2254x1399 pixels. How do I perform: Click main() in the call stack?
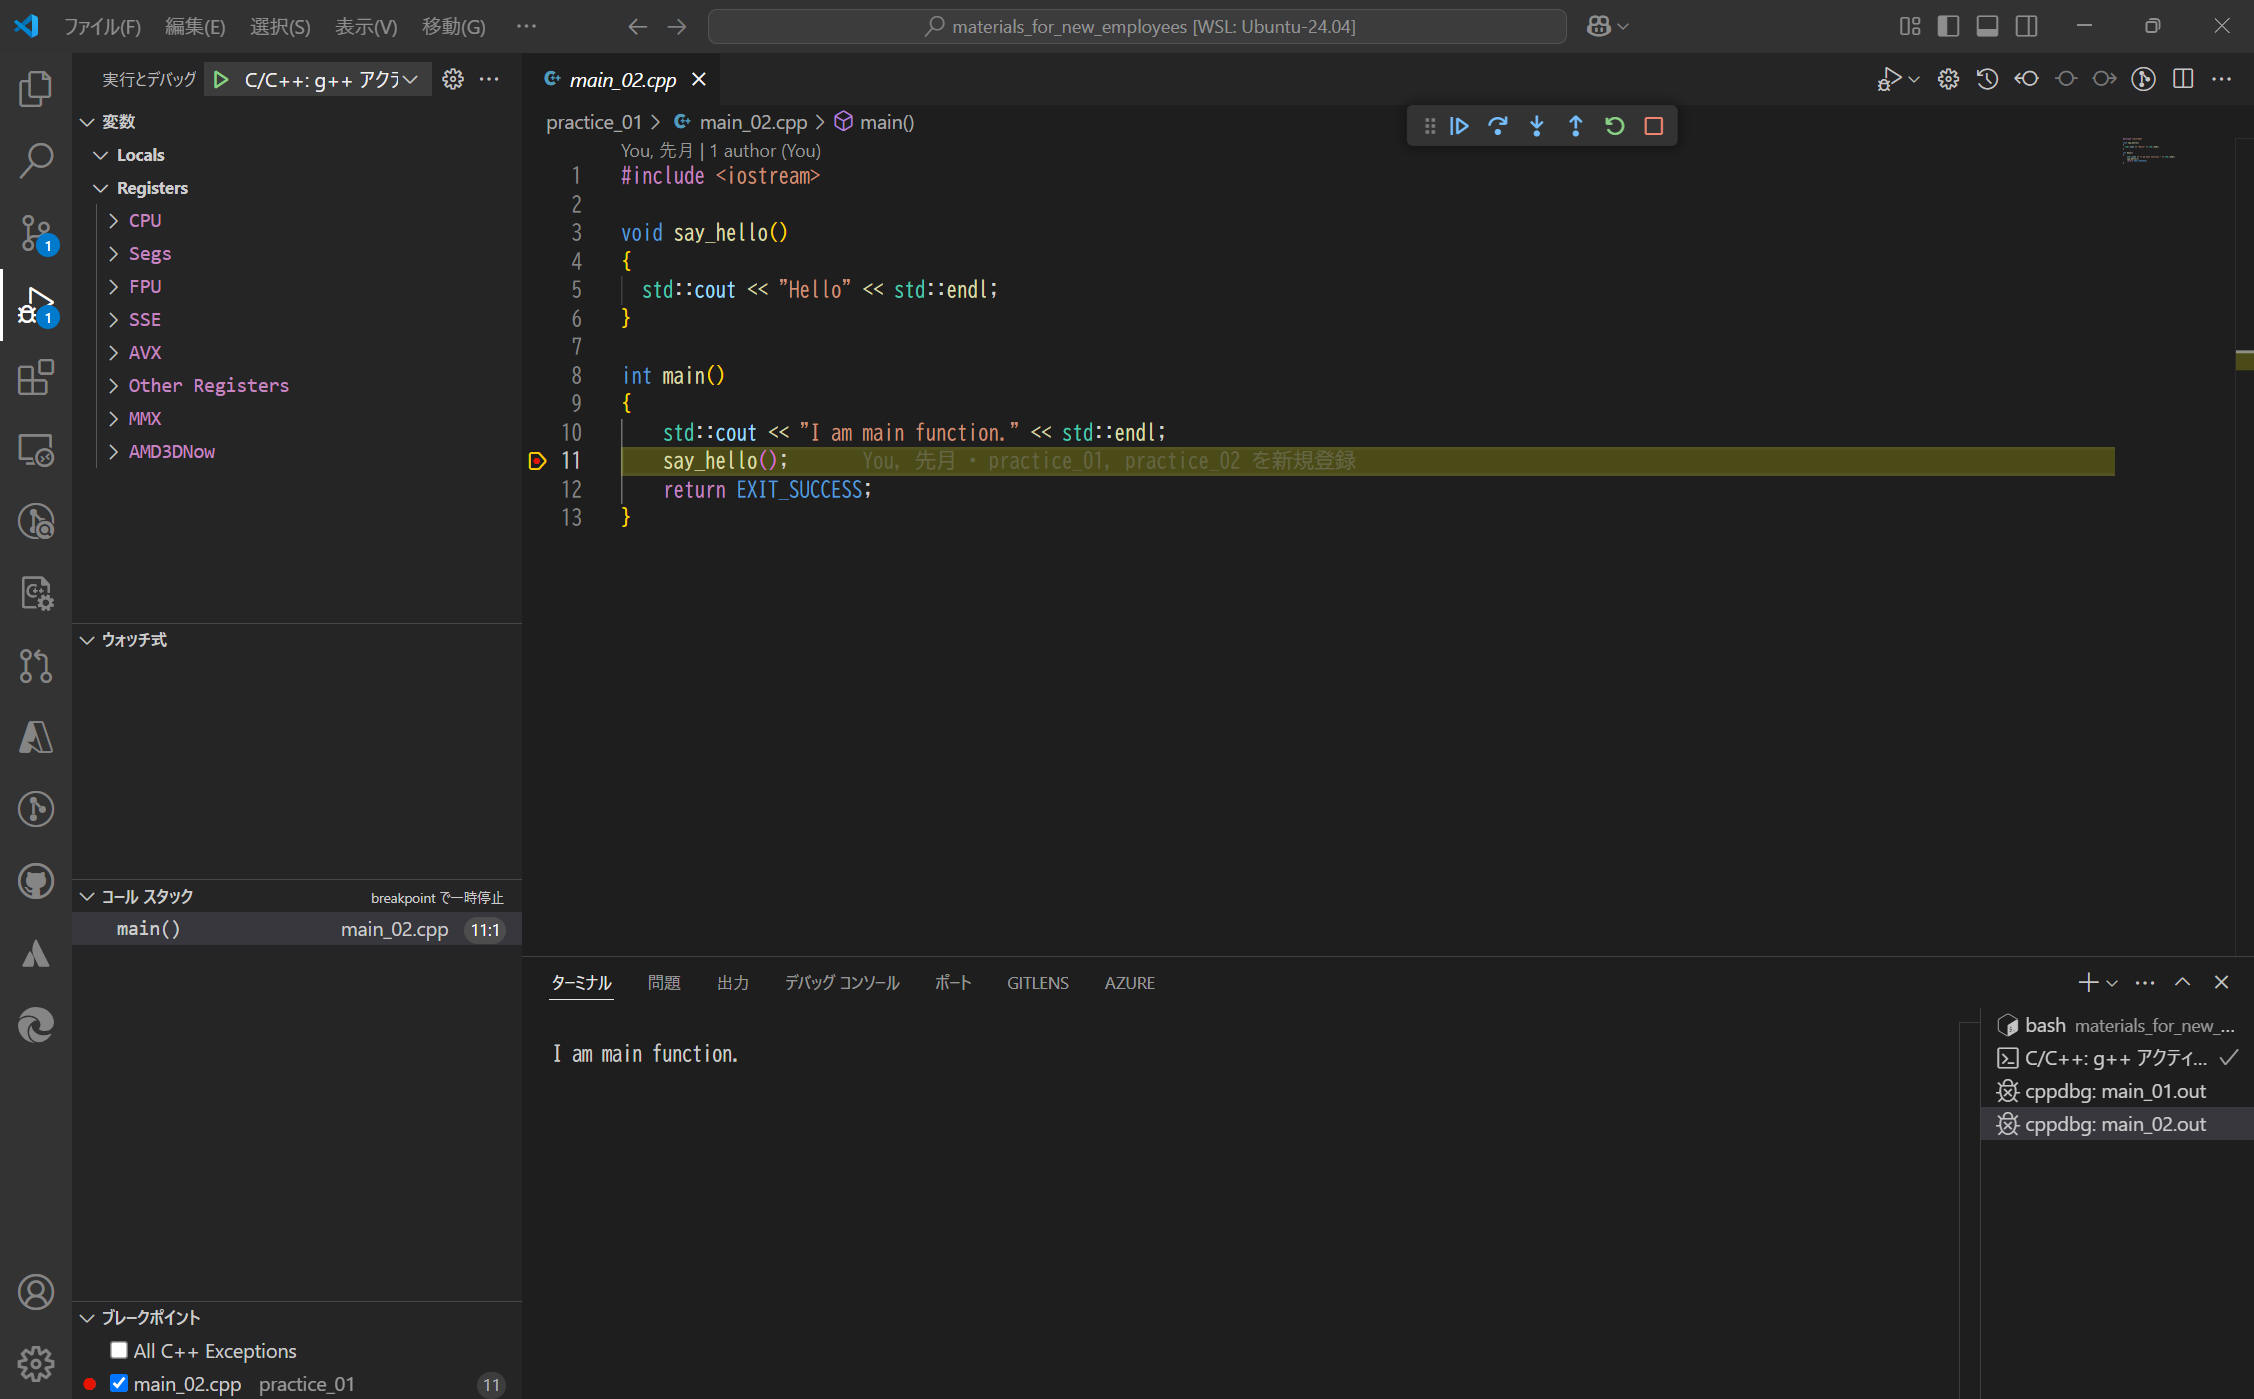[148, 929]
